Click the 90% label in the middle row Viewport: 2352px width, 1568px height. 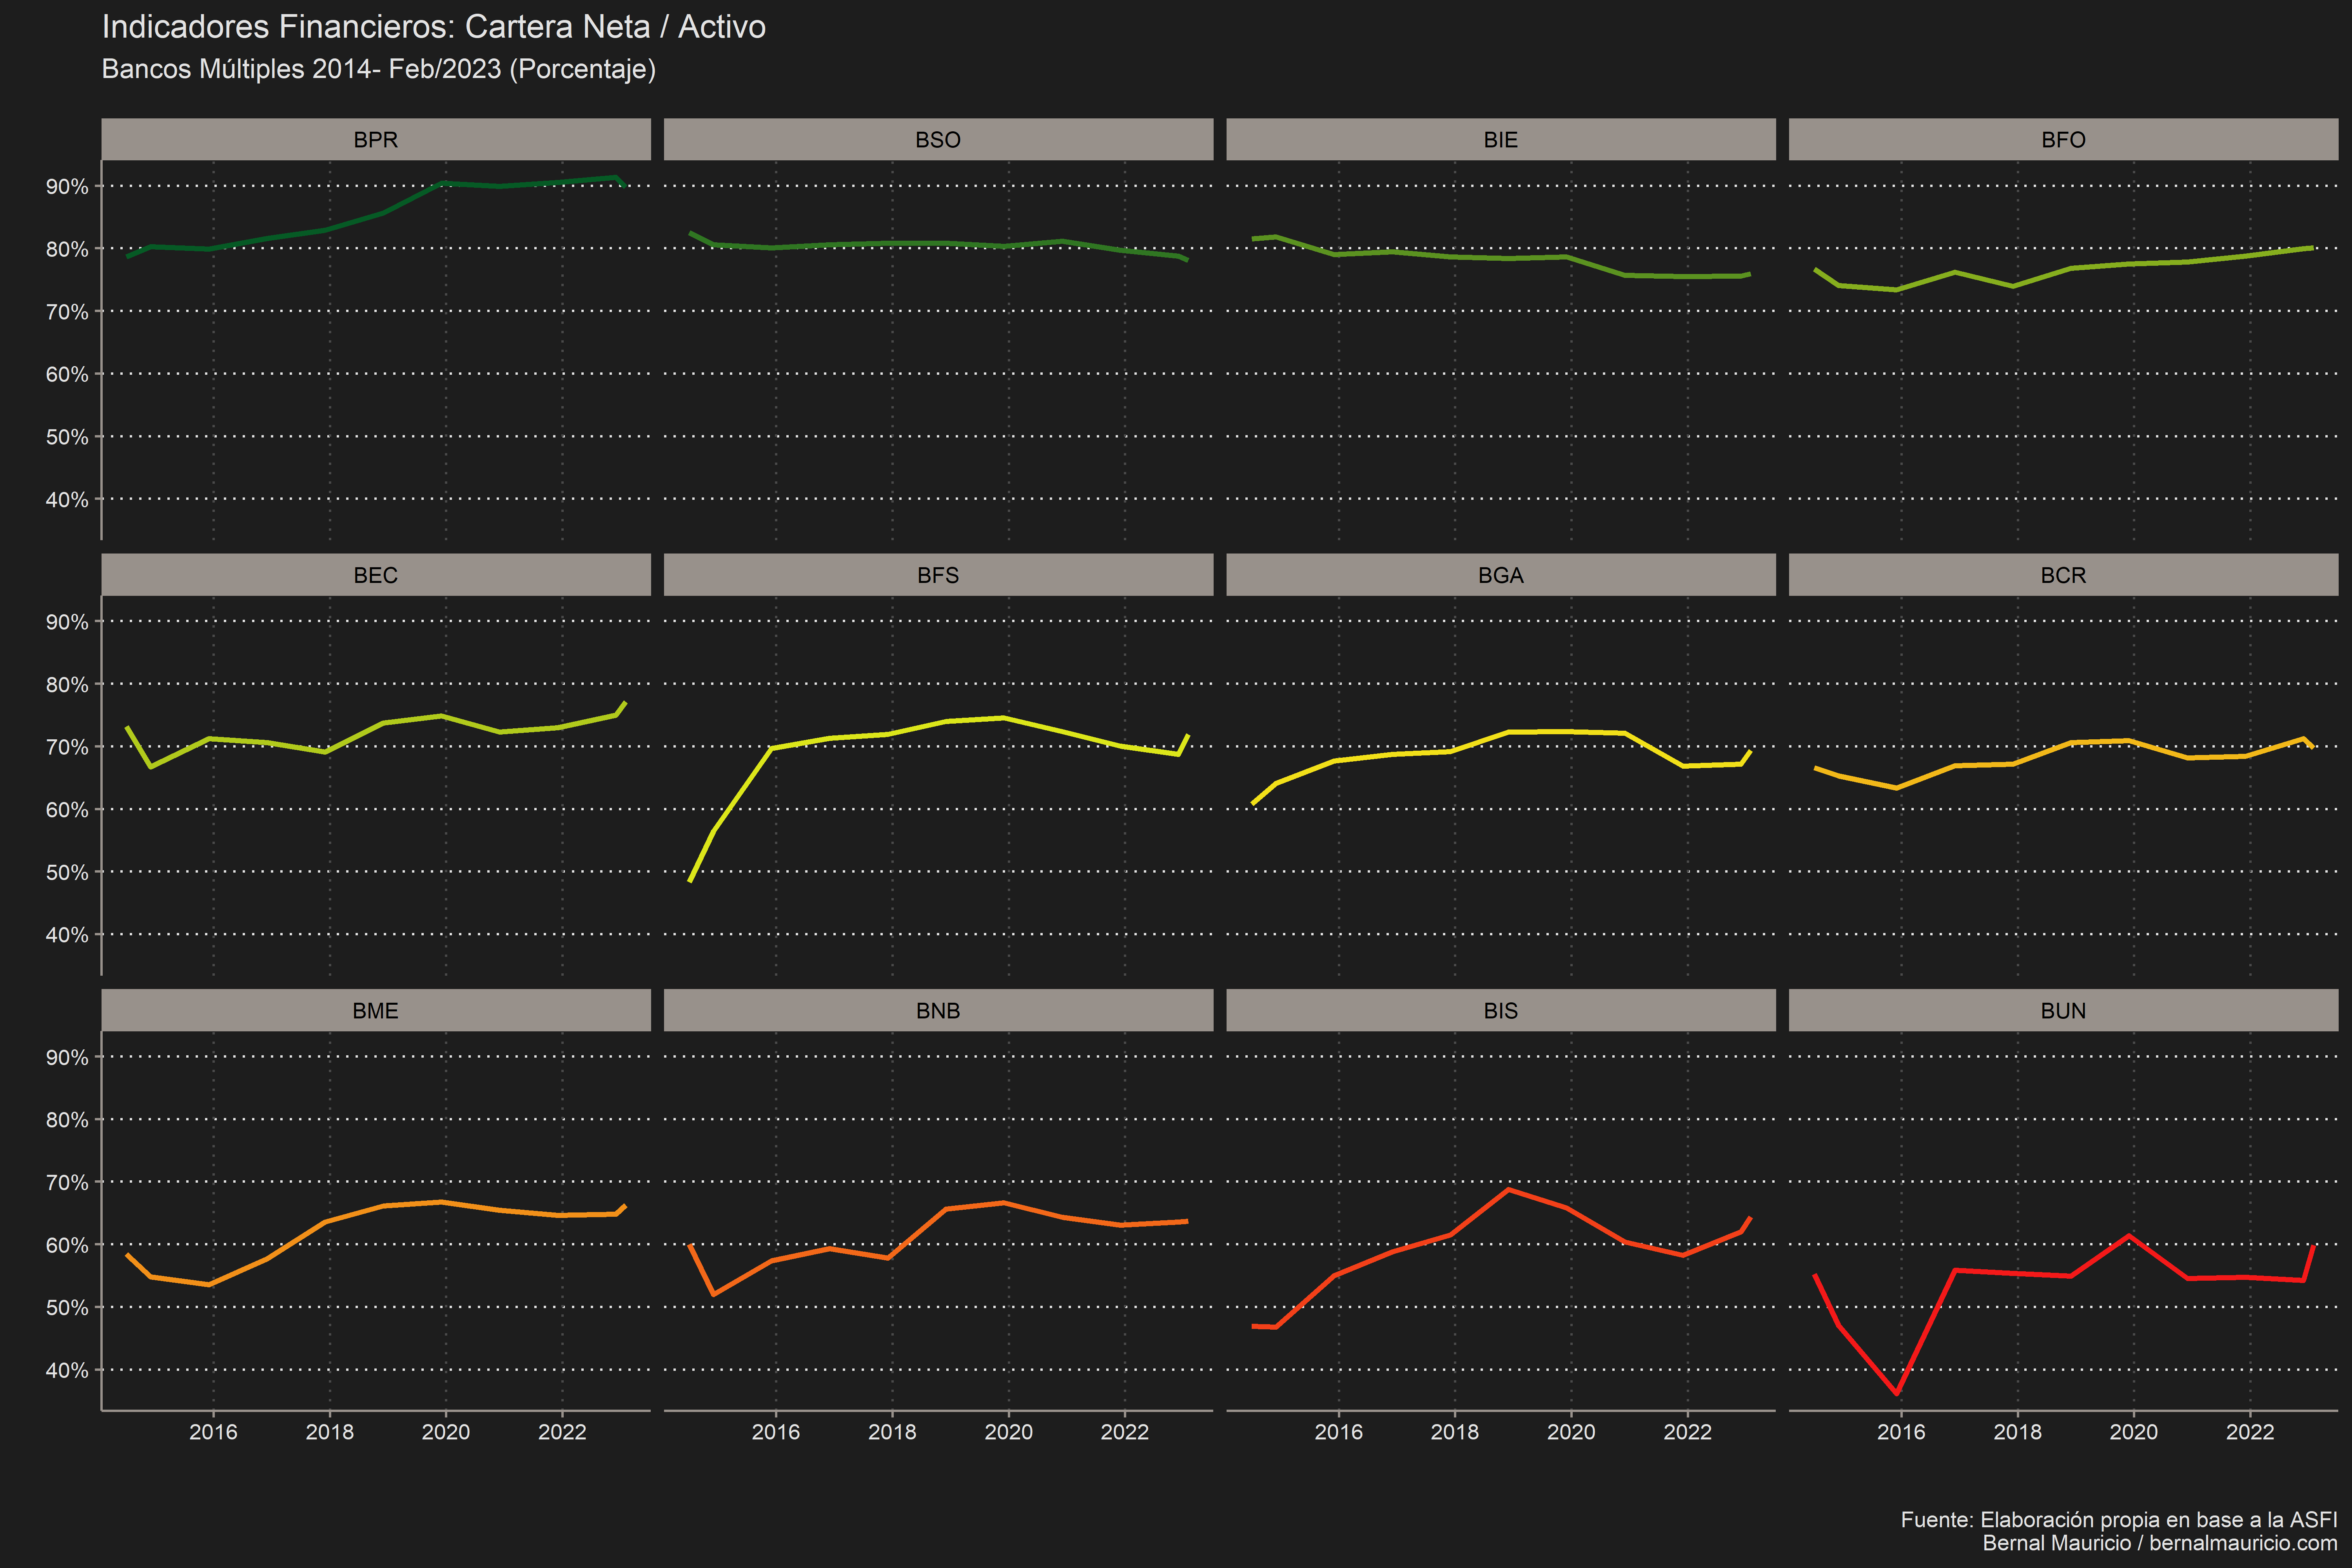point(67,622)
